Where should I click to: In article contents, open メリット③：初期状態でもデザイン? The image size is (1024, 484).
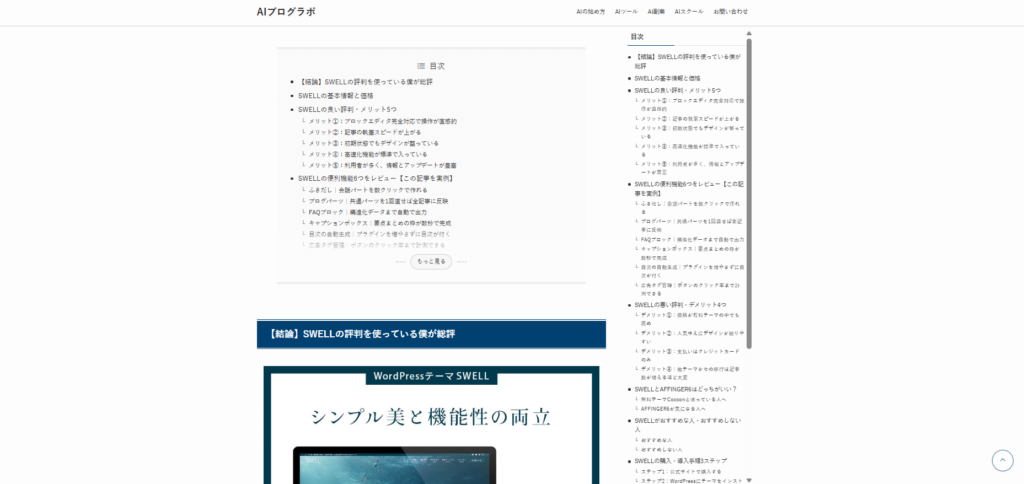(x=374, y=144)
